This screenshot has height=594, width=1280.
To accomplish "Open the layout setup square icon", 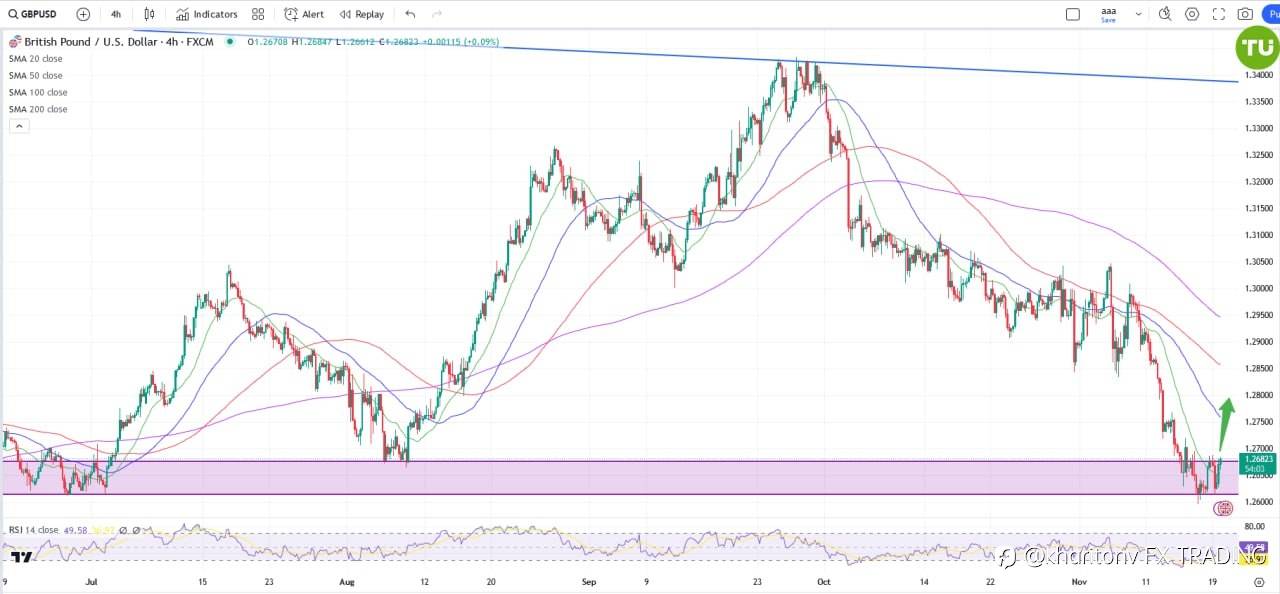I will coord(1073,14).
